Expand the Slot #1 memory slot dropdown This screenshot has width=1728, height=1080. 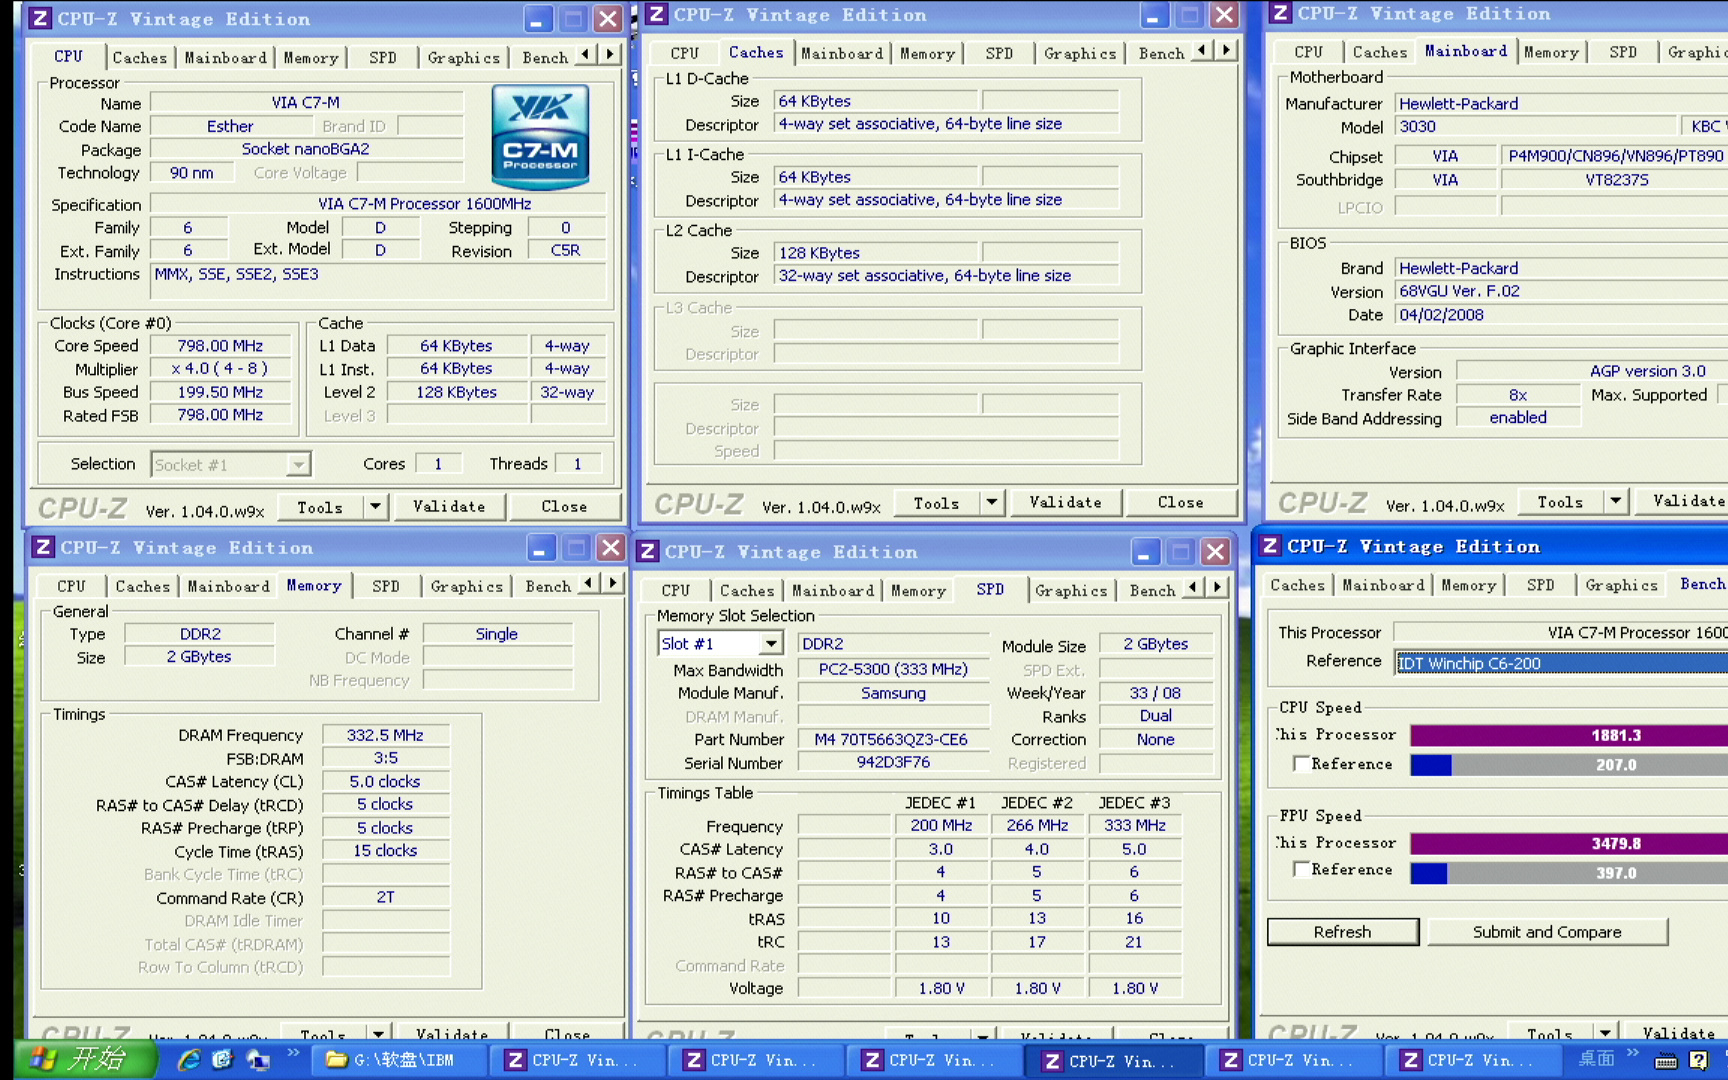click(x=771, y=644)
